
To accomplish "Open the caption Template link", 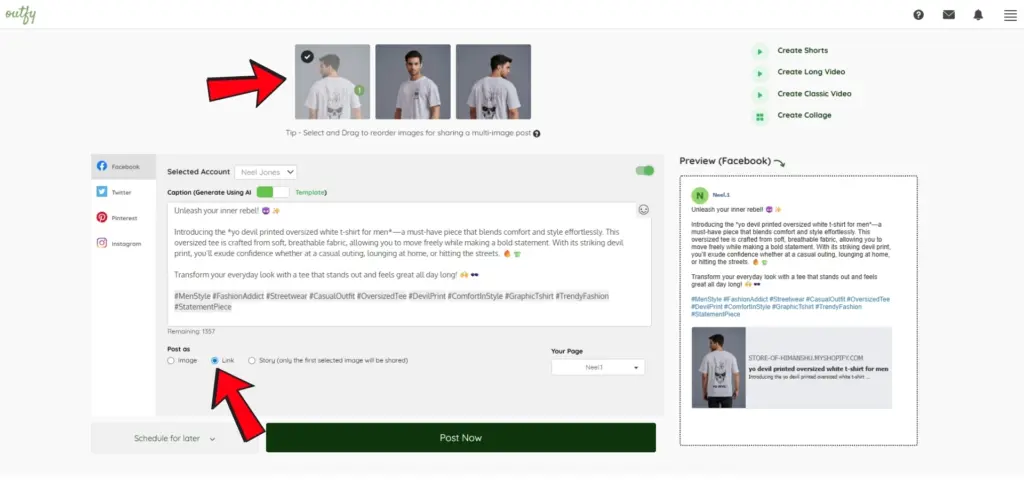I will point(311,193).
